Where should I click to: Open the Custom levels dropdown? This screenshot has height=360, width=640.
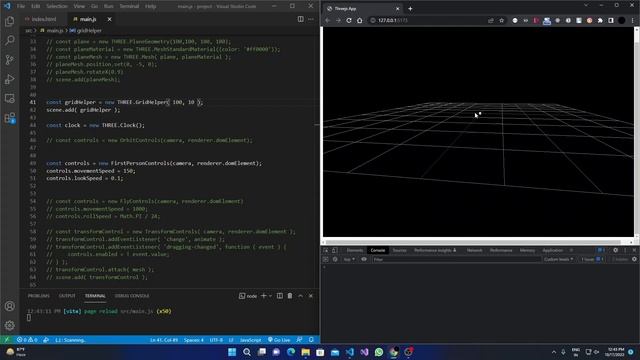point(558,259)
